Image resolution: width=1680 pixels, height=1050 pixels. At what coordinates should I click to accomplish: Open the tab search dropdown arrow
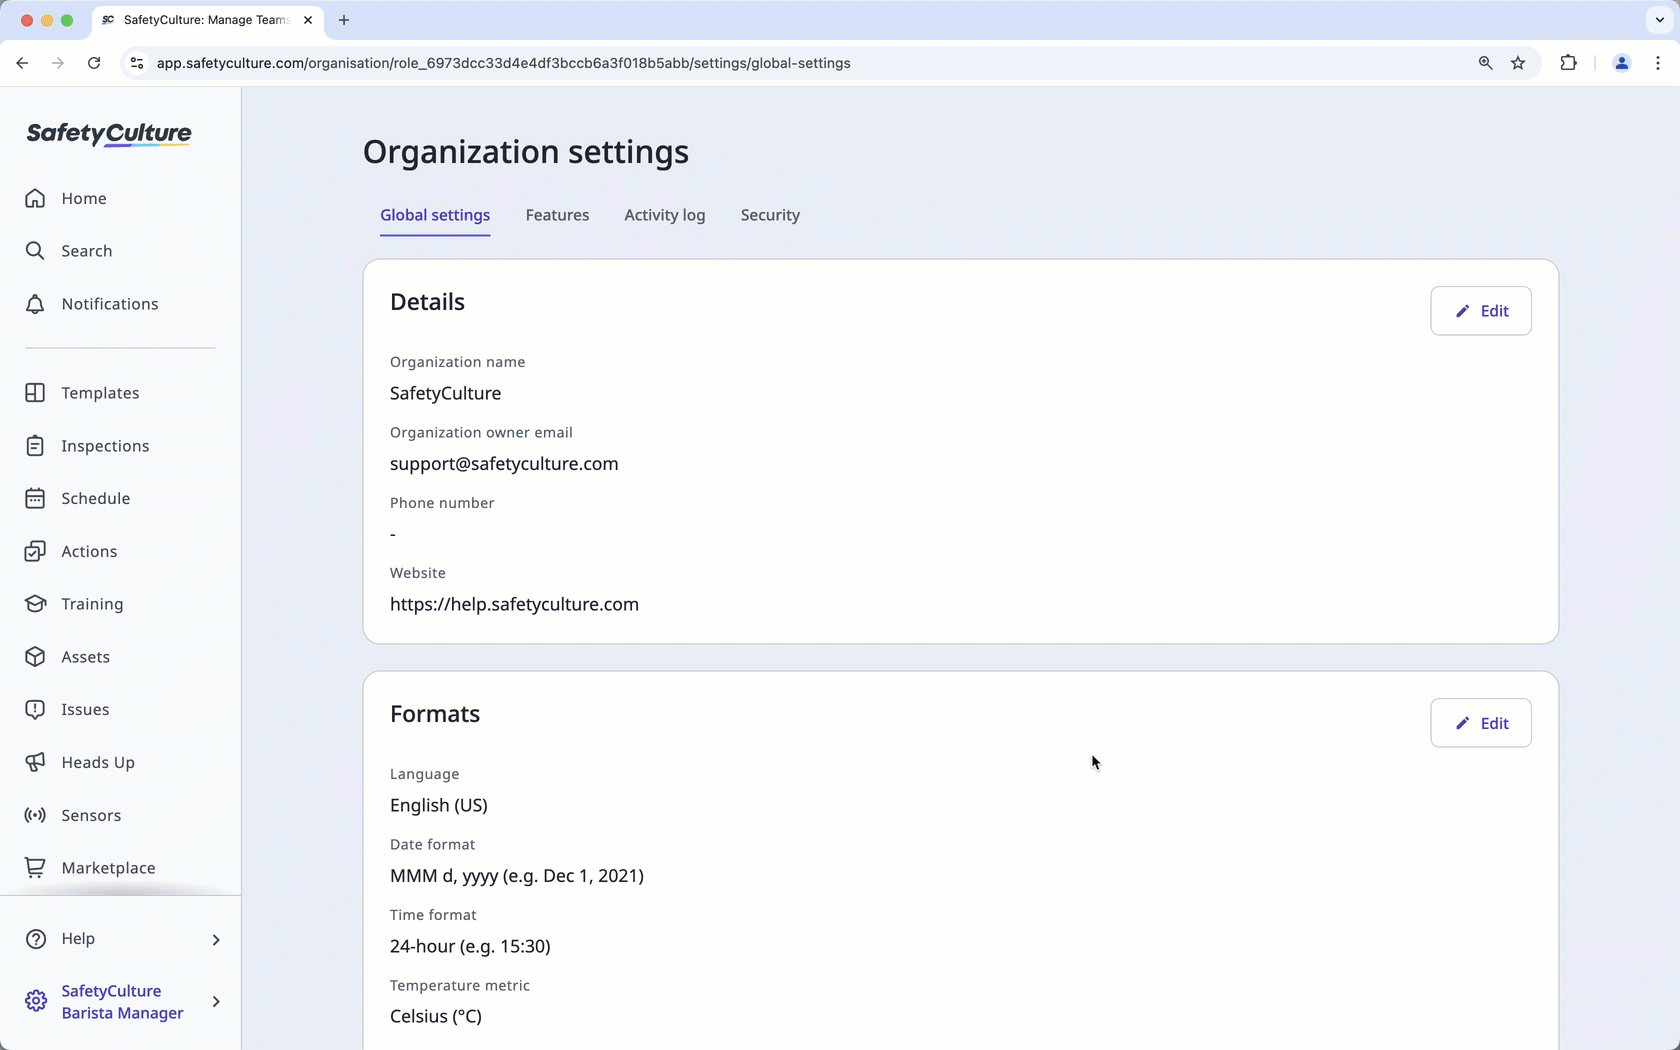(x=1659, y=20)
